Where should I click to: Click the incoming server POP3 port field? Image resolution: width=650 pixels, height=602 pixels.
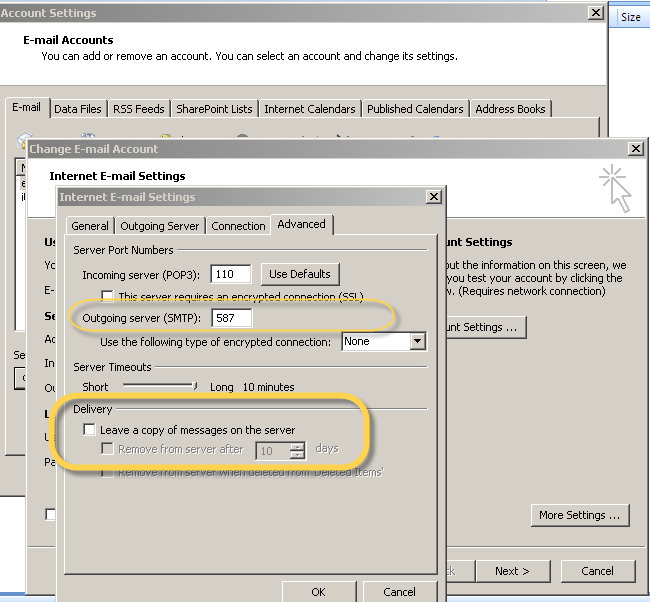tap(230, 274)
